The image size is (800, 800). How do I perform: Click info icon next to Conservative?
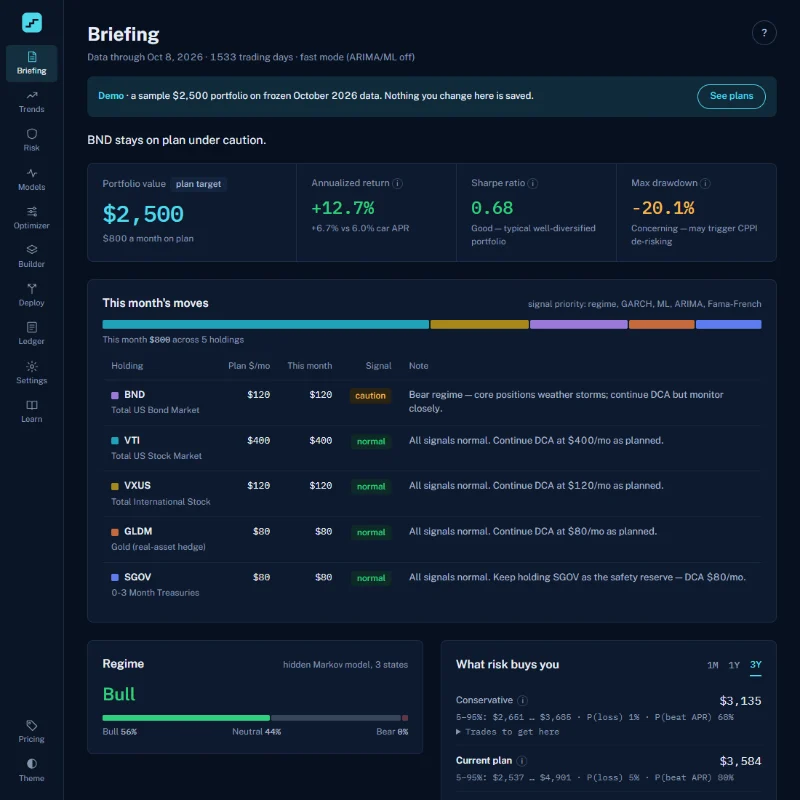522,700
